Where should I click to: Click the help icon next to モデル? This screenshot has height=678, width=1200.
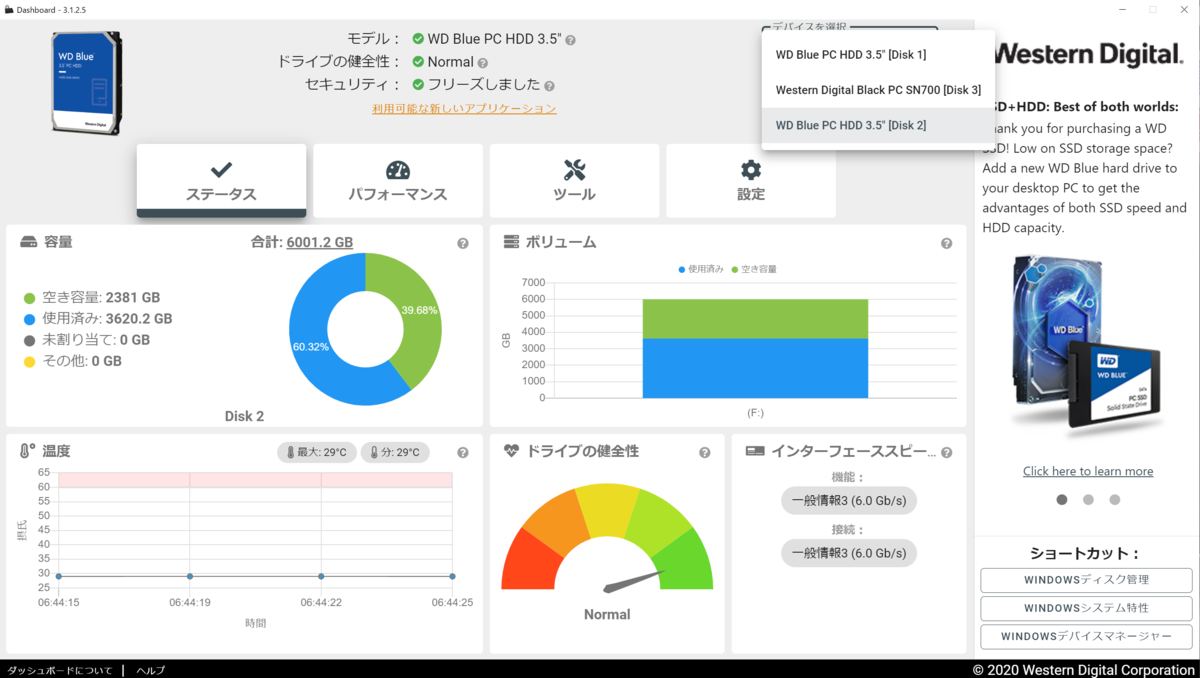pyautogui.click(x=570, y=40)
